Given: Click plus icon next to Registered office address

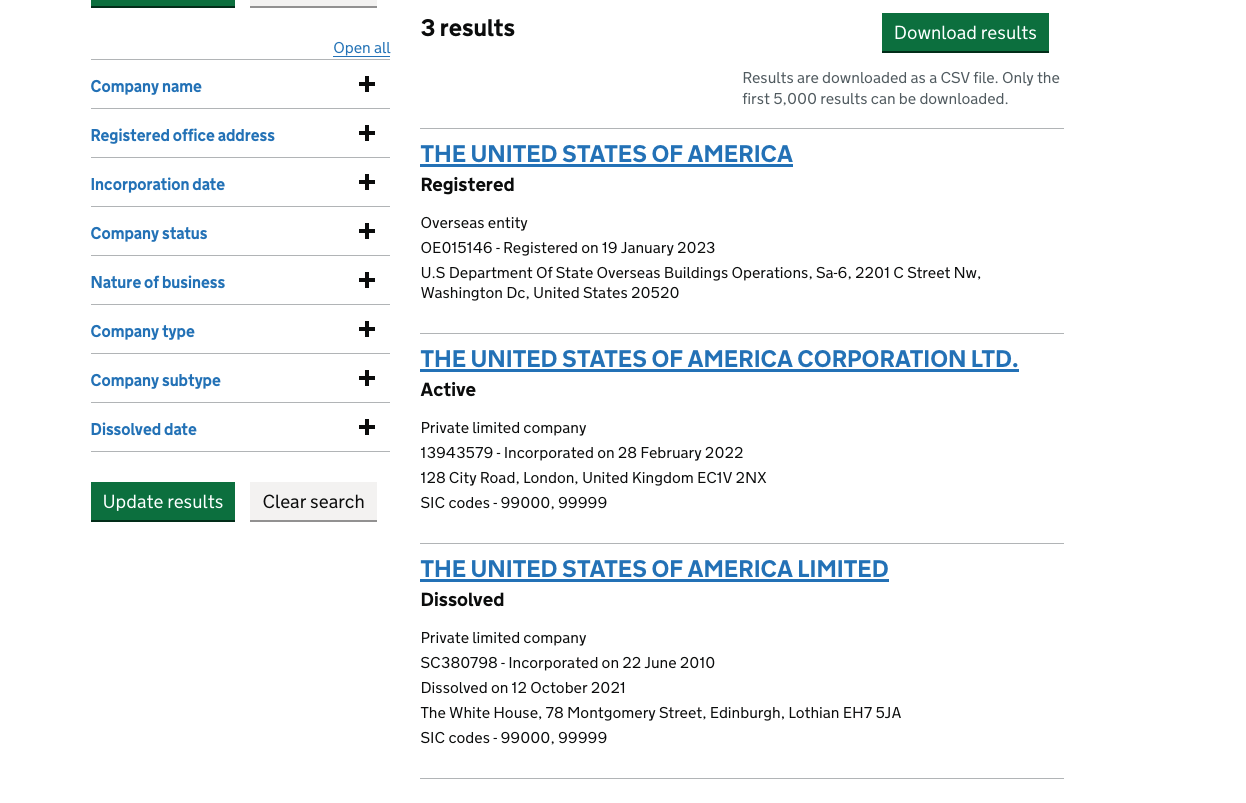Looking at the screenshot, I should 367,134.
